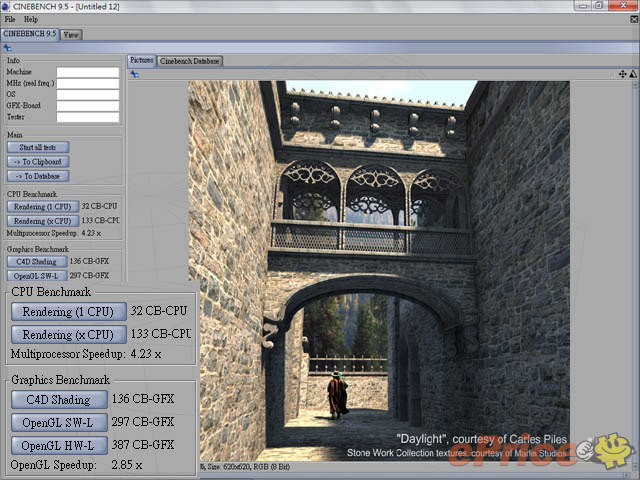The width and height of the screenshot is (640, 480).
Task: Minimize the CINEBENCH window
Action: [x=583, y=6]
